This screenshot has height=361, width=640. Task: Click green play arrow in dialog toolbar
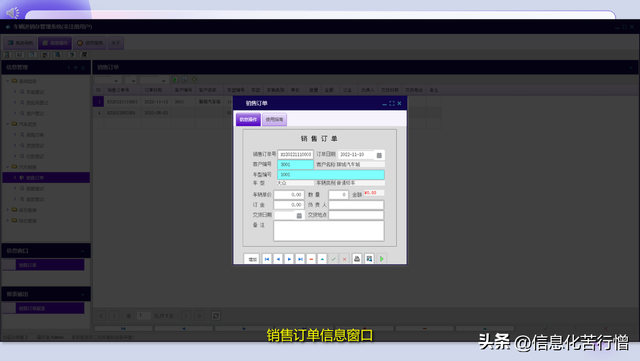(x=382, y=259)
